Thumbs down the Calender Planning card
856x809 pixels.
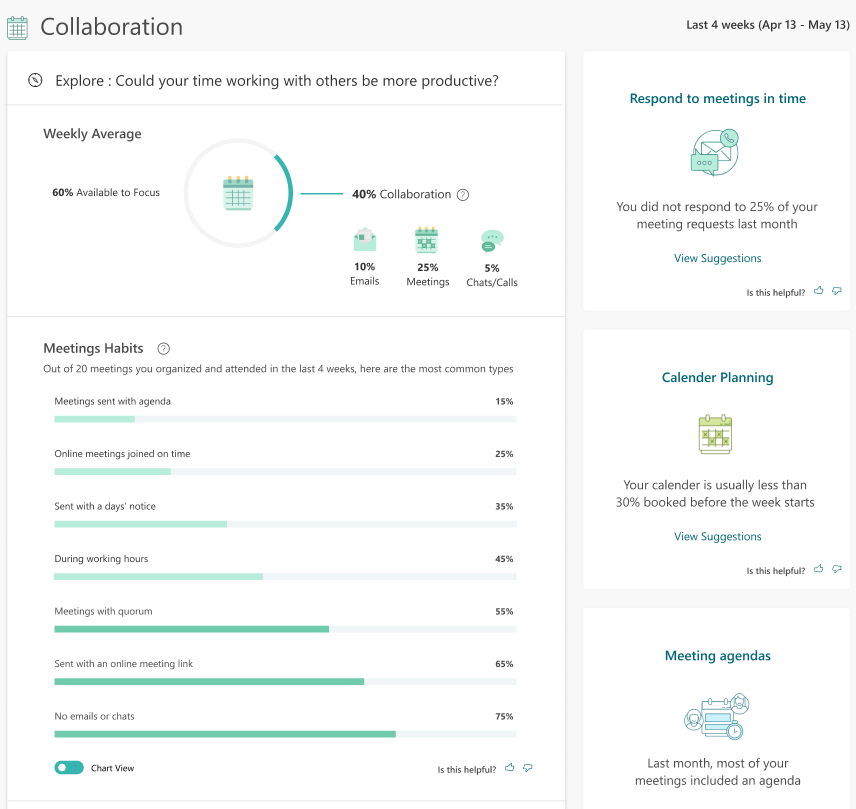(x=837, y=569)
